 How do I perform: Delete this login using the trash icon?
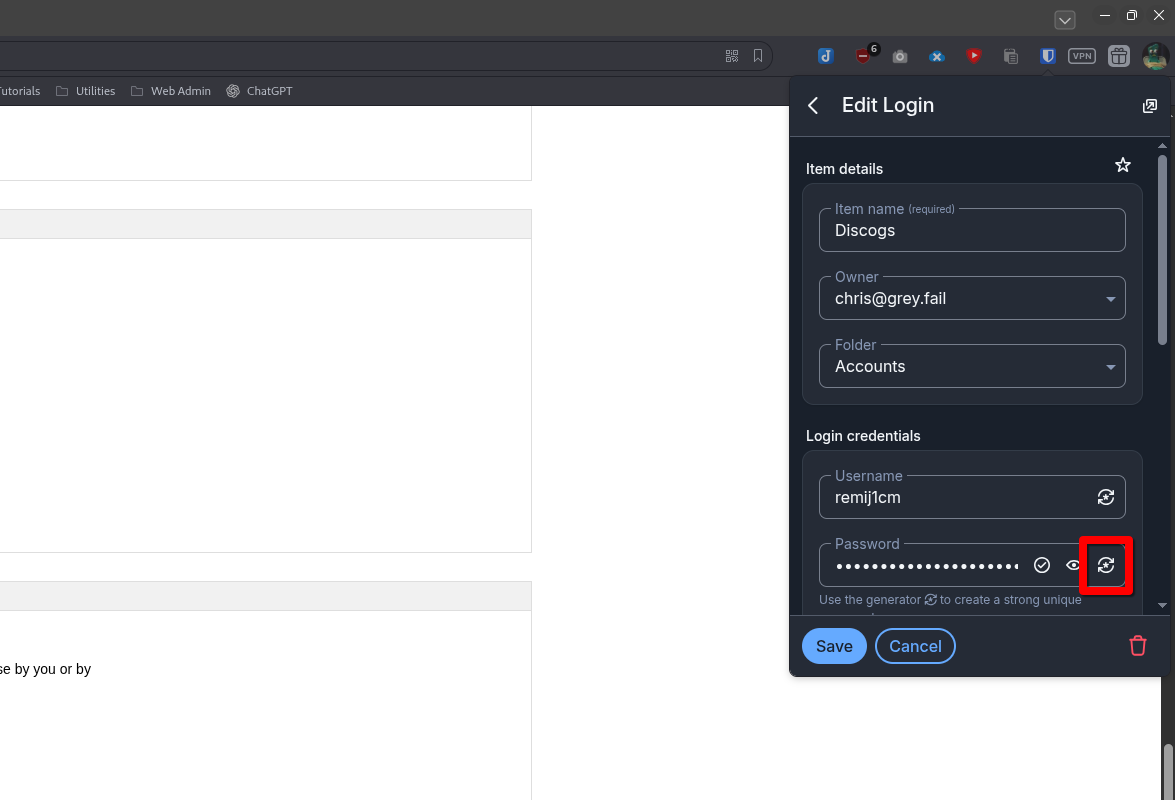(1137, 645)
